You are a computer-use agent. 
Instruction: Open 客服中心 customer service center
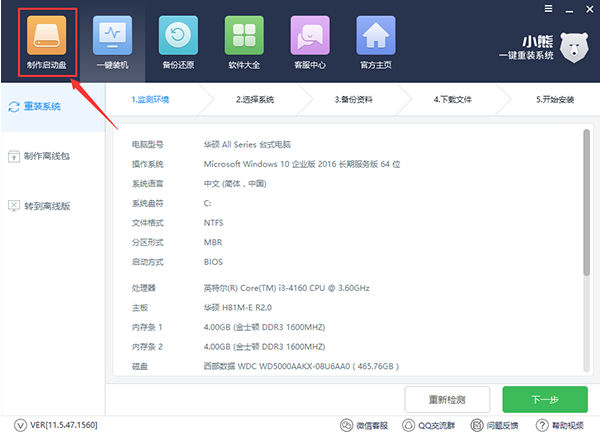tap(310, 42)
